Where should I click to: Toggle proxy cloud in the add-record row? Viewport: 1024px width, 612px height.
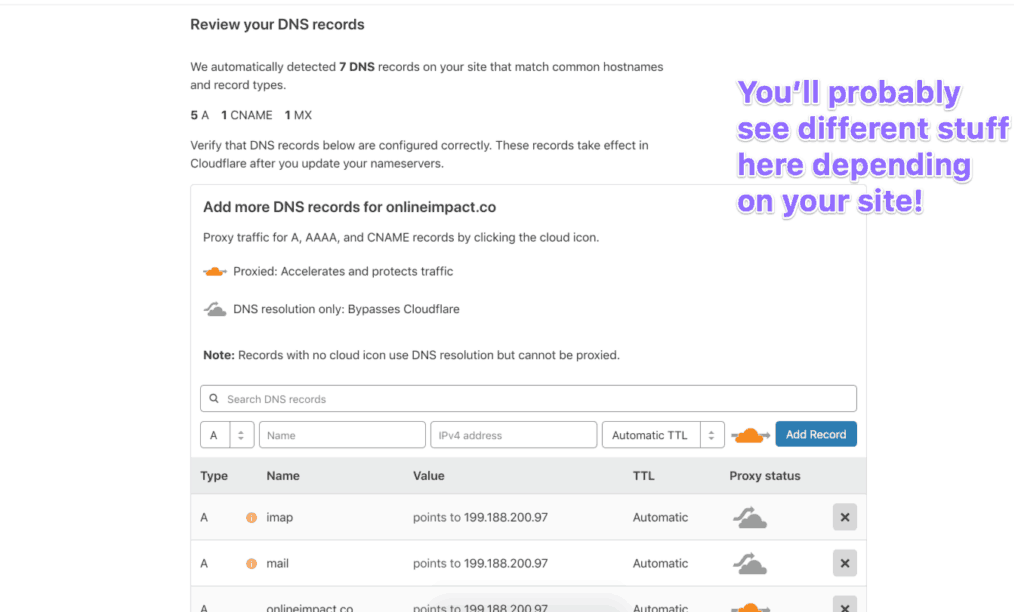click(x=750, y=435)
